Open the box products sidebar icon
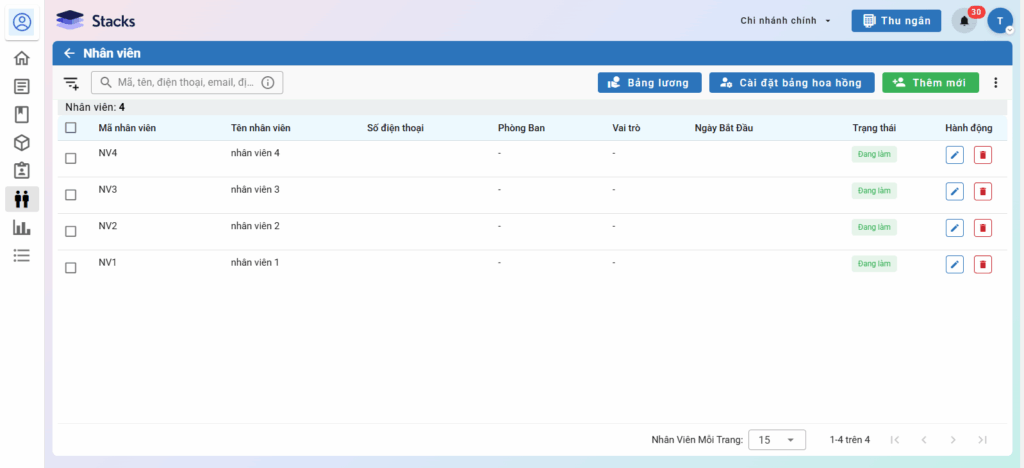 (x=21, y=143)
